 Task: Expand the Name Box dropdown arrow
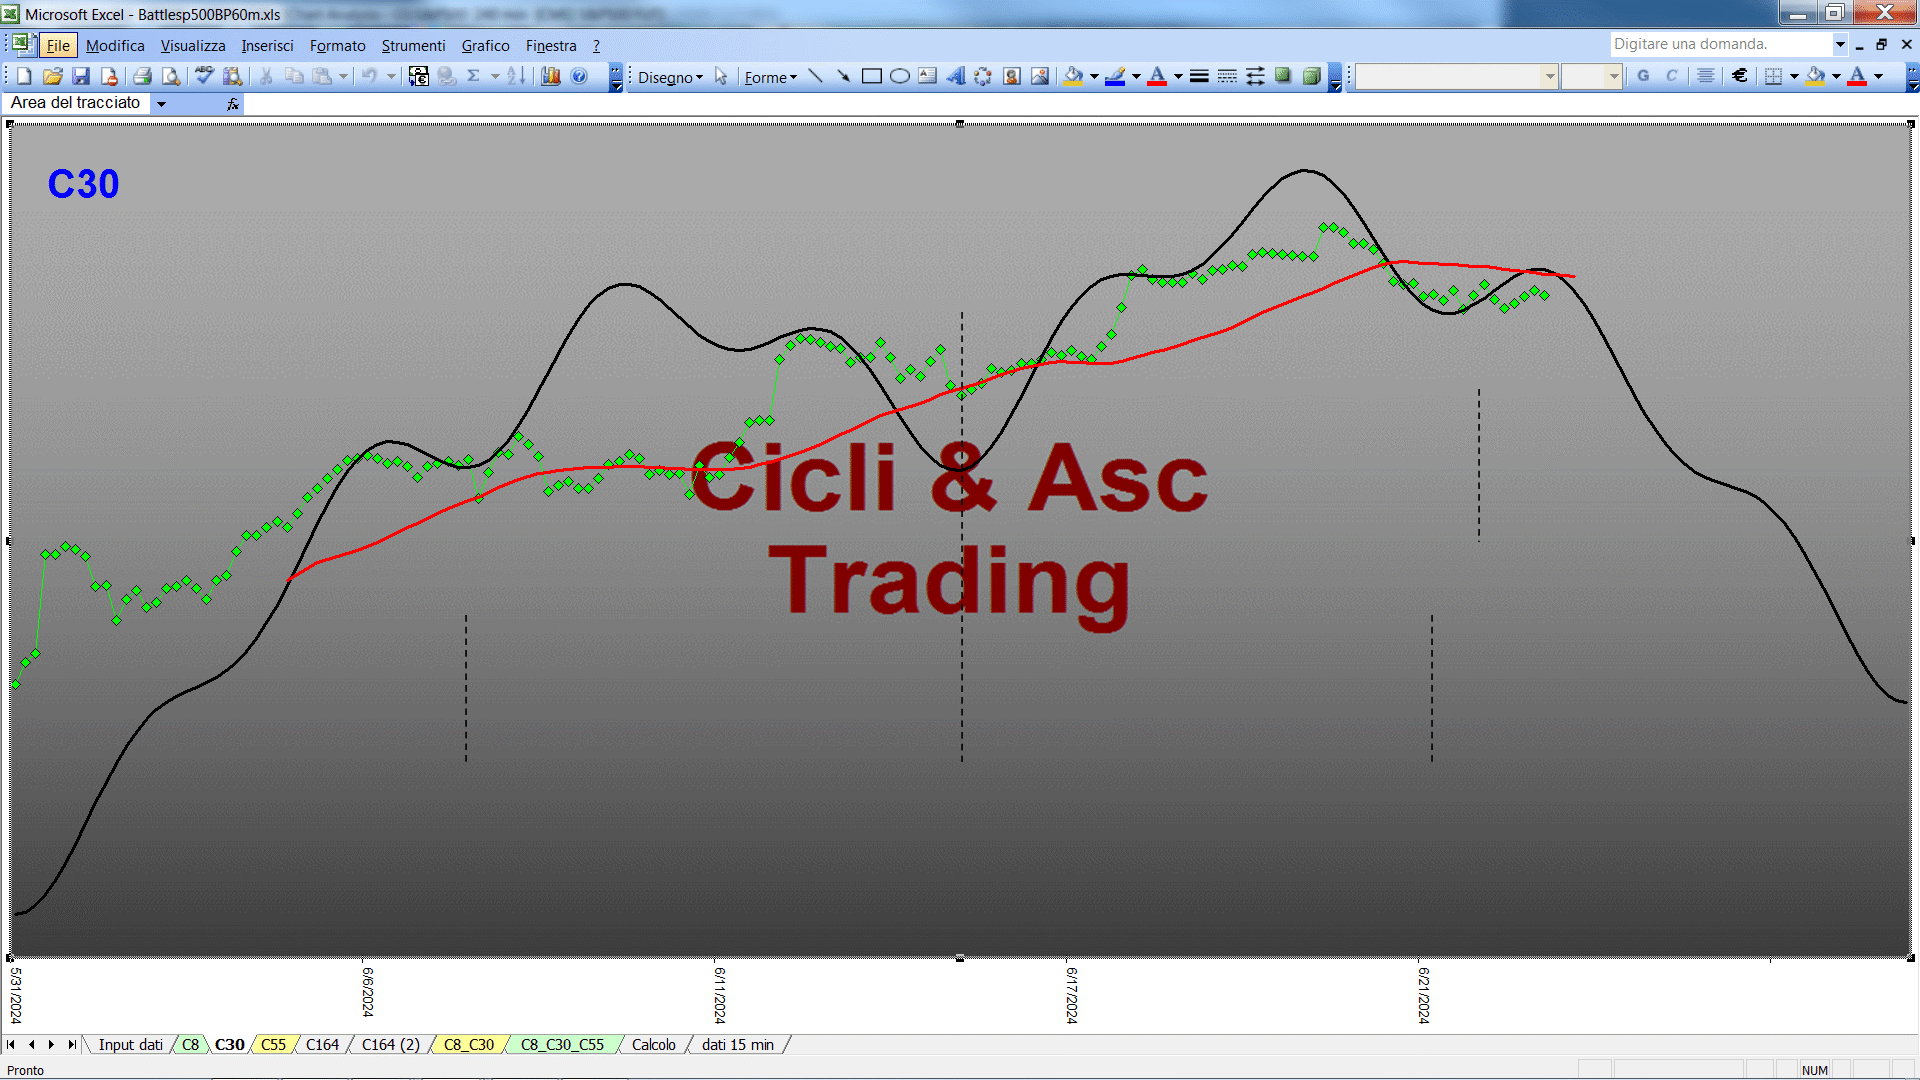tap(161, 104)
